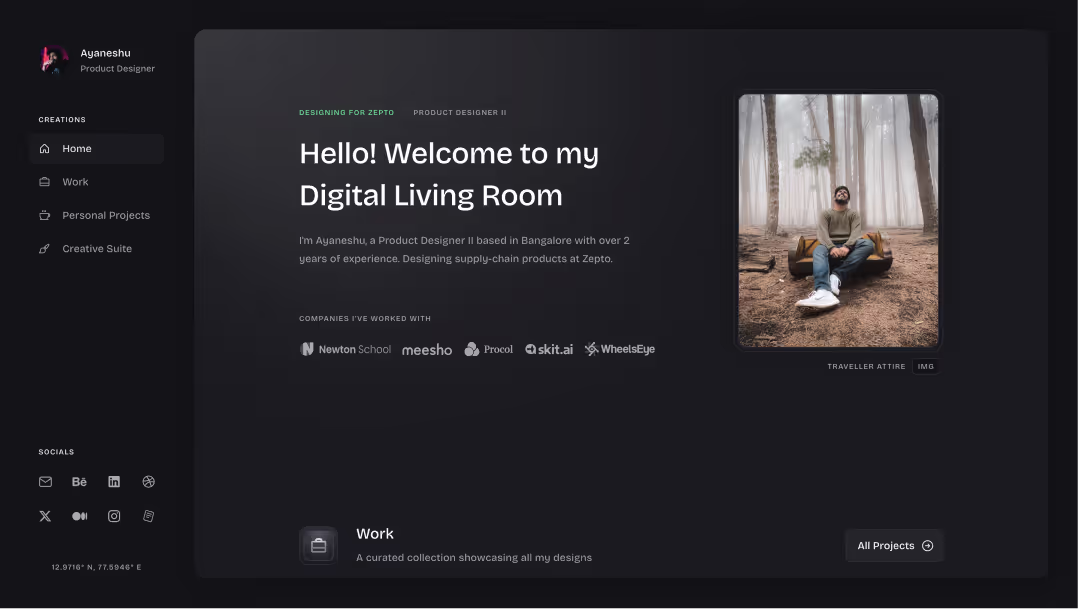Open the X (Twitter) profile icon
This screenshot has height=609, width=1078.
coord(45,516)
